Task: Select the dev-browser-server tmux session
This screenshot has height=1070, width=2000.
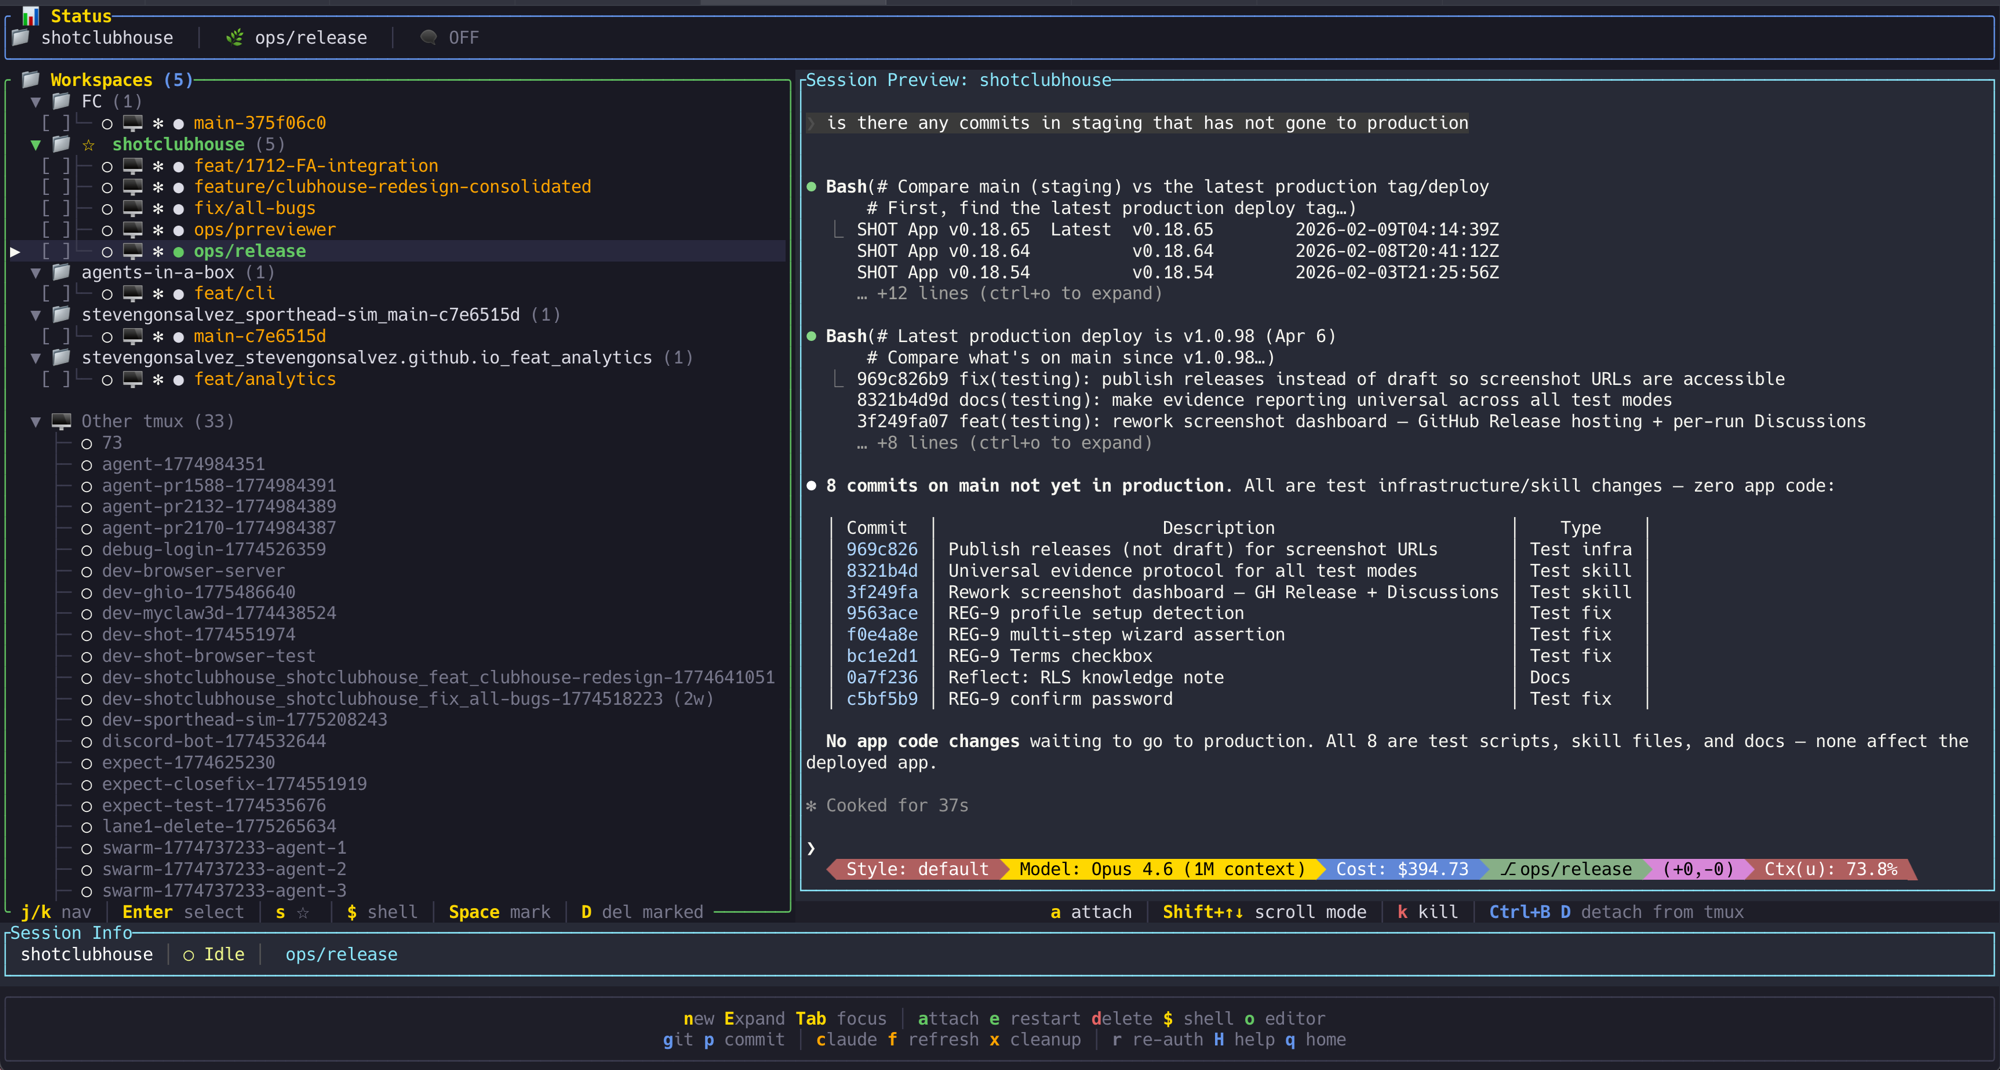Action: tap(194, 570)
